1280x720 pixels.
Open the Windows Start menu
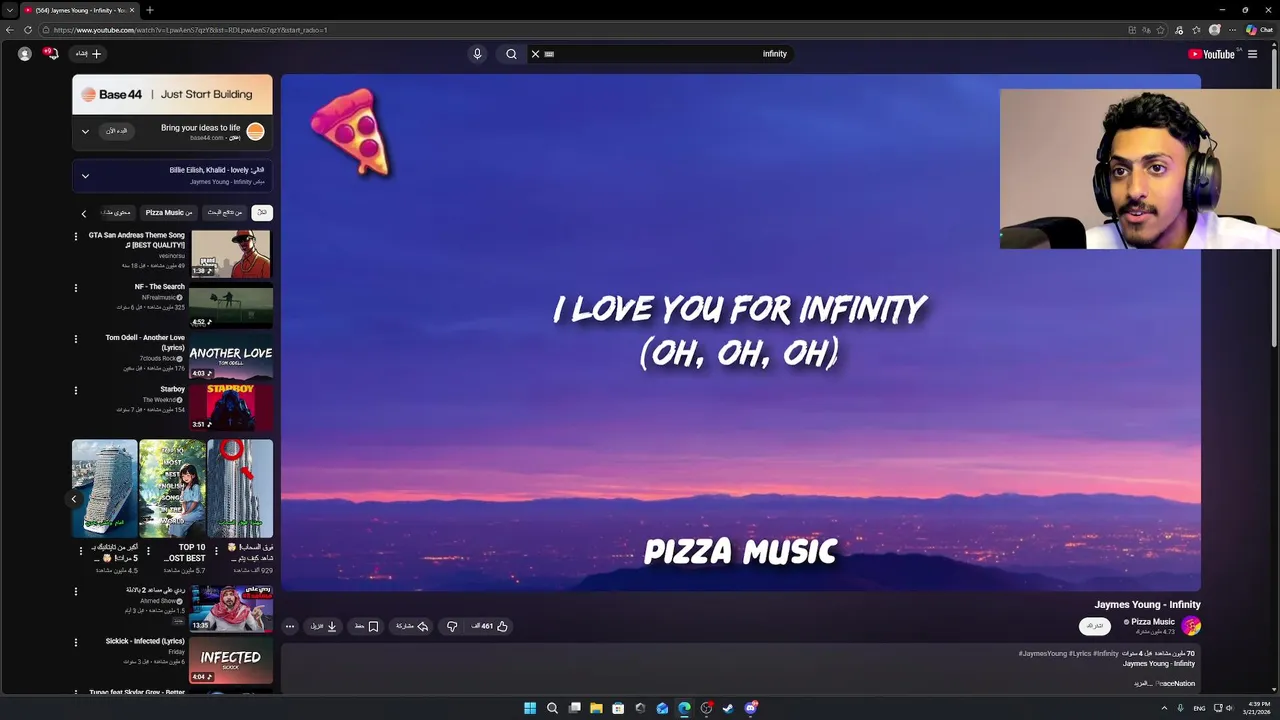(530, 708)
